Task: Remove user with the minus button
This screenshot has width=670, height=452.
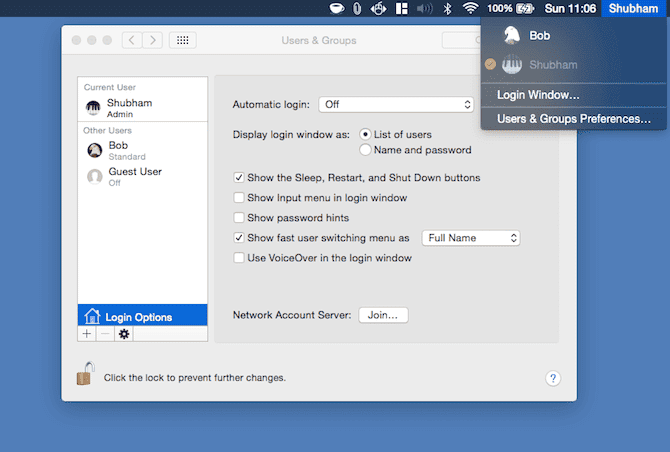Action: click(x=105, y=334)
